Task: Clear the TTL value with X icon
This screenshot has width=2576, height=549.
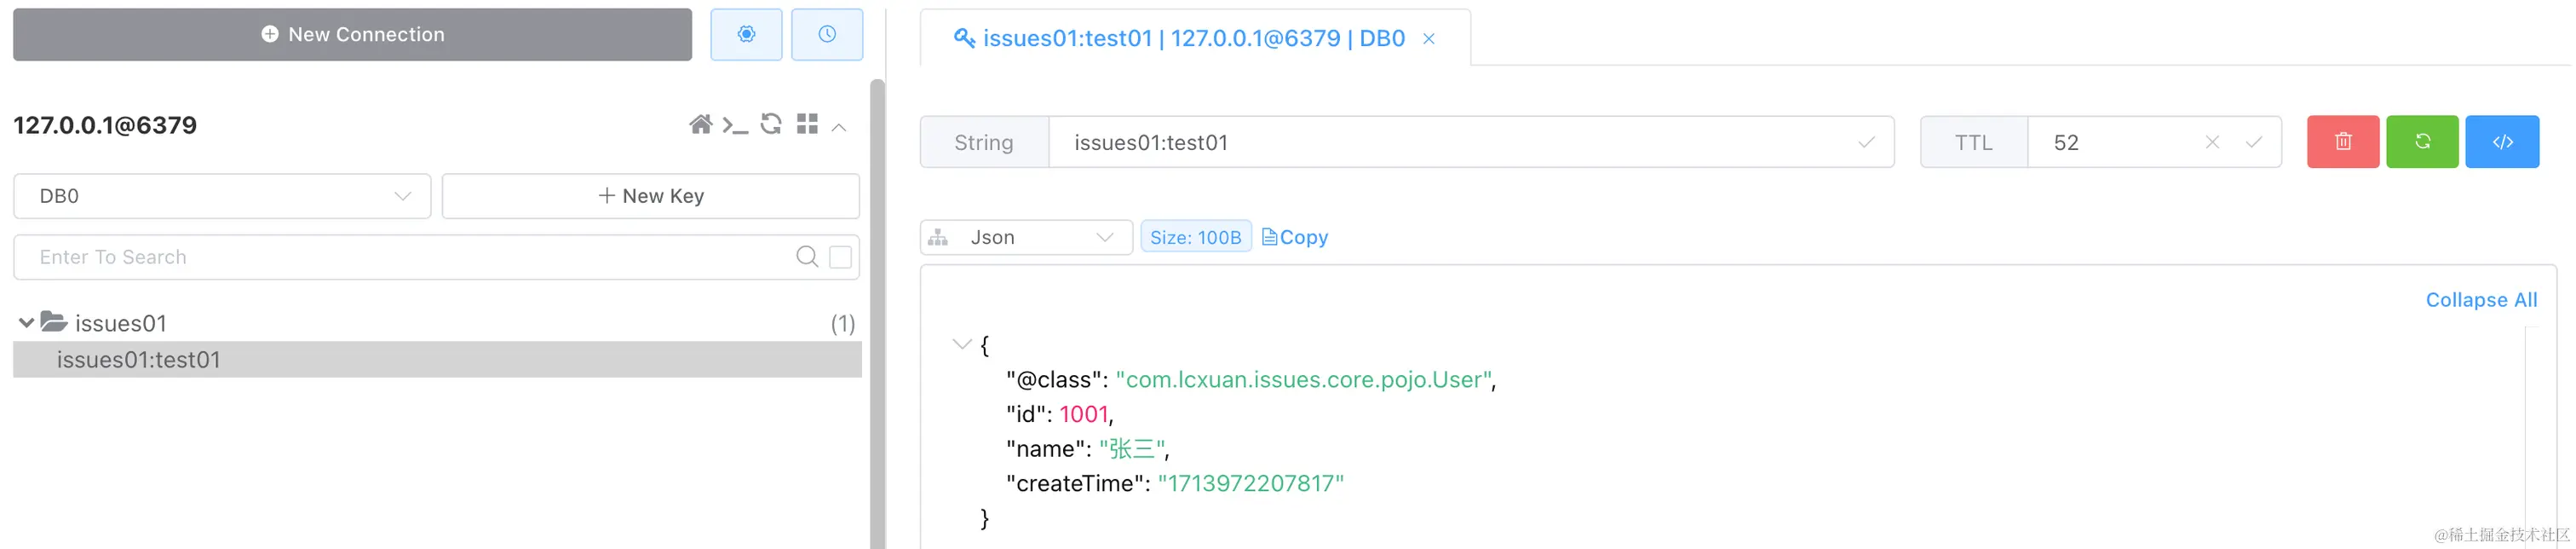Action: (x=2212, y=142)
